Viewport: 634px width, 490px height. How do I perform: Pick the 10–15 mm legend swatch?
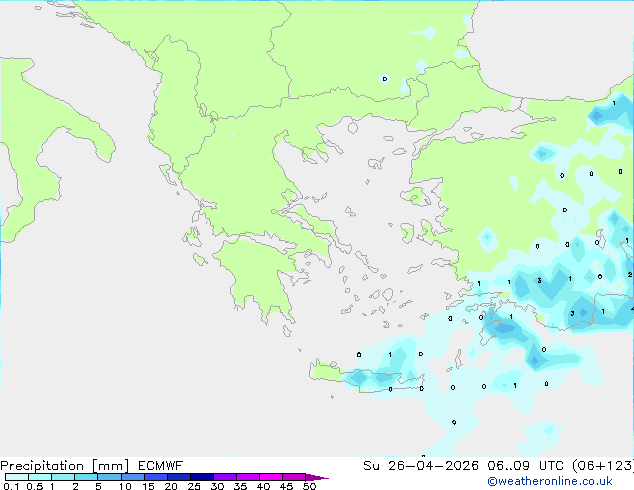point(132,477)
